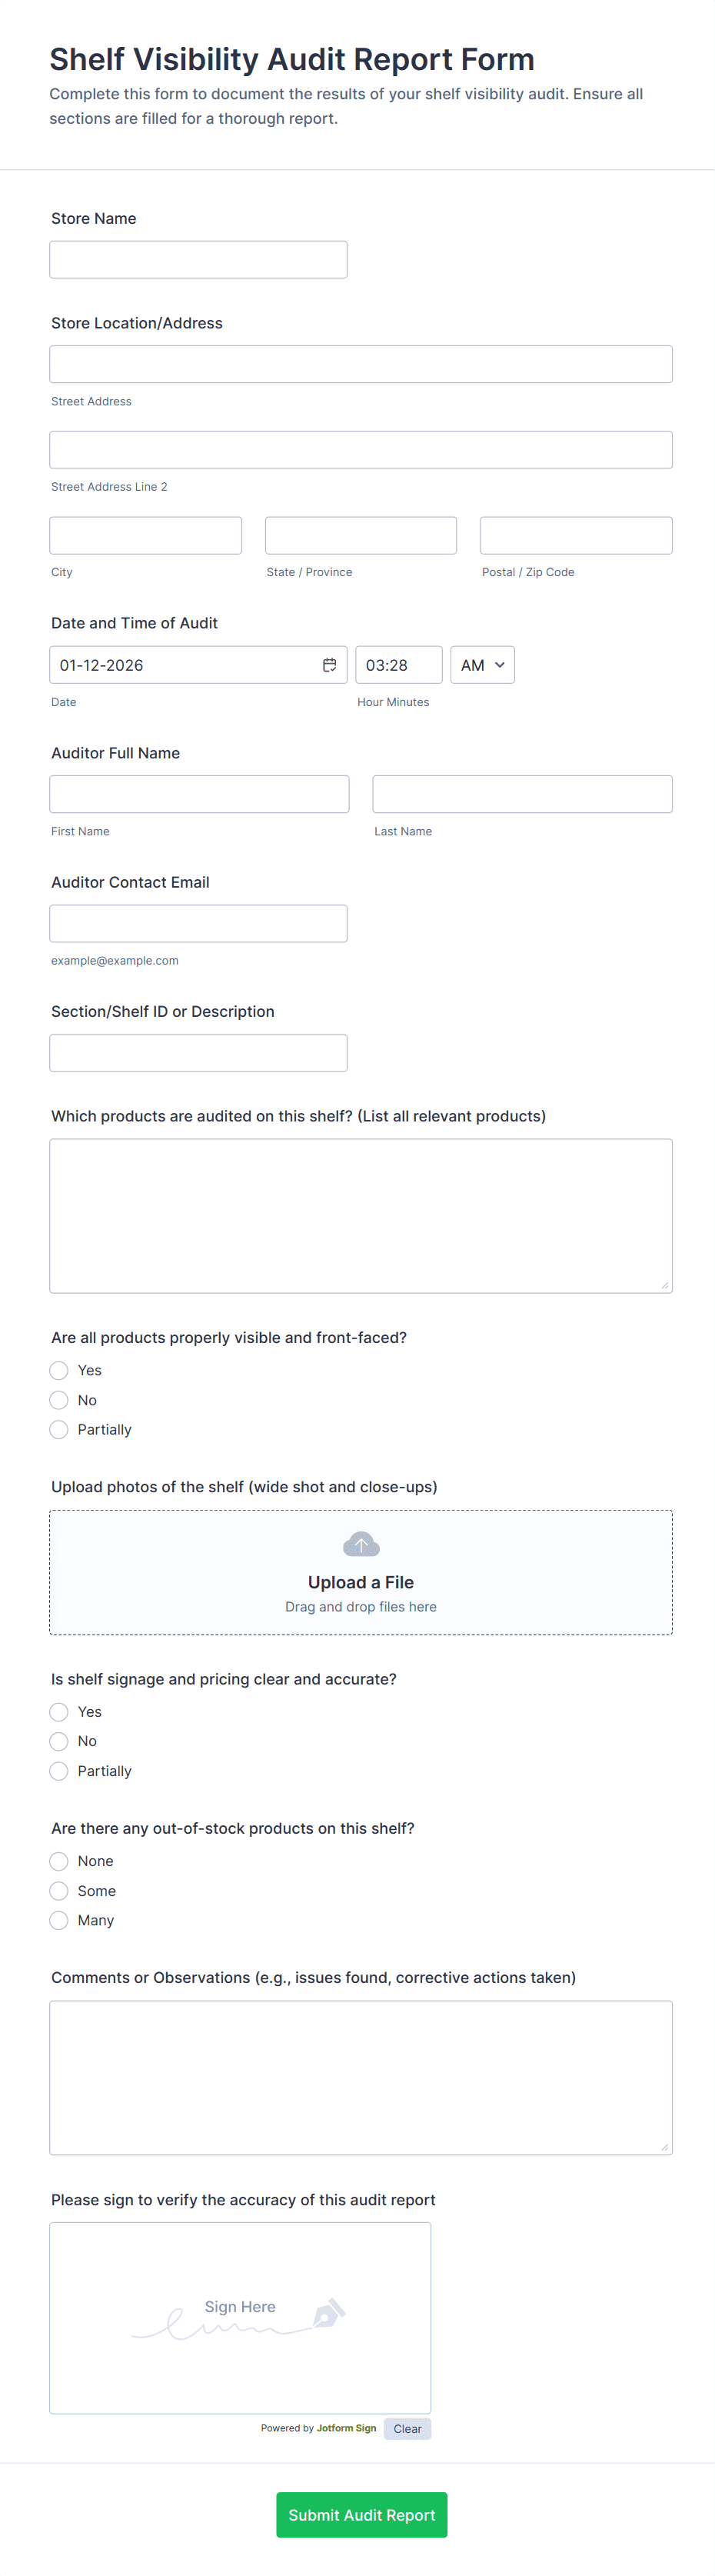The height and width of the screenshot is (2576, 715).
Task: Click the First Name field
Action: tap(198, 793)
